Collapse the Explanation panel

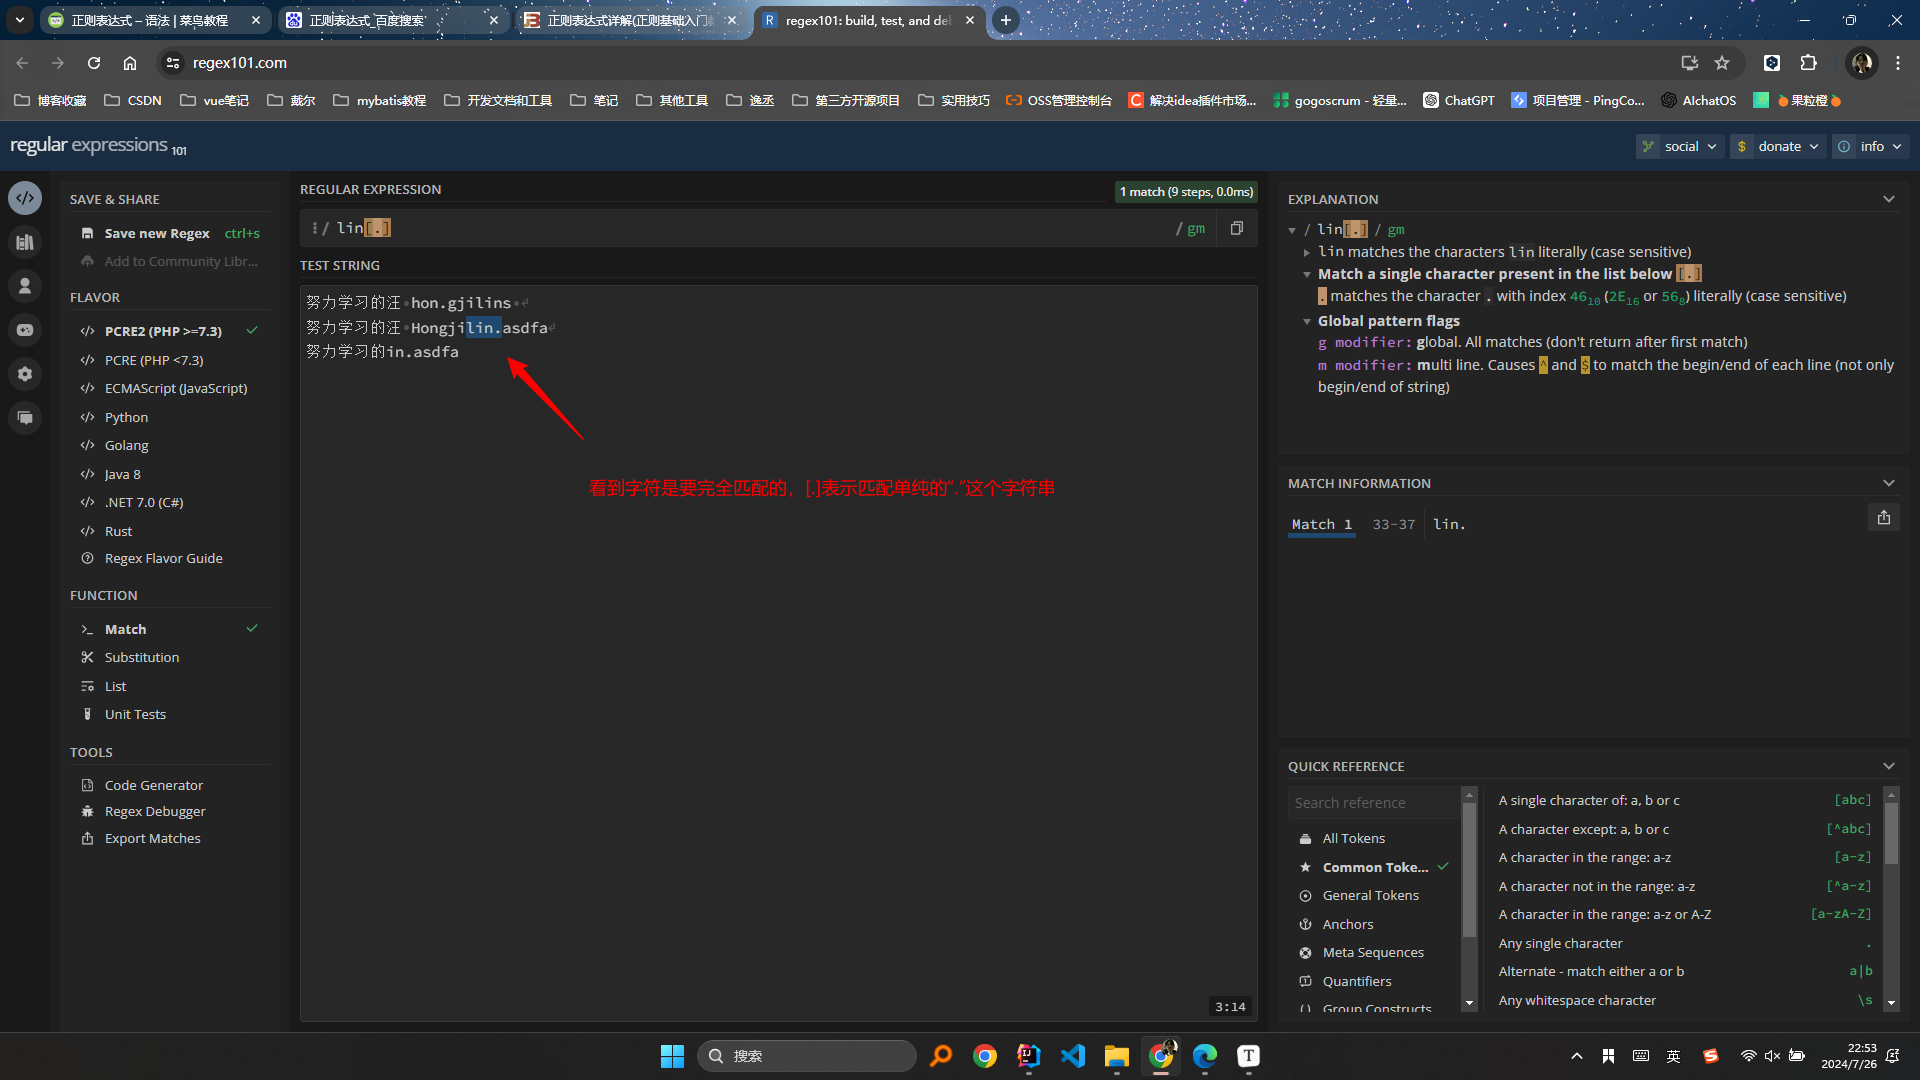1889,199
